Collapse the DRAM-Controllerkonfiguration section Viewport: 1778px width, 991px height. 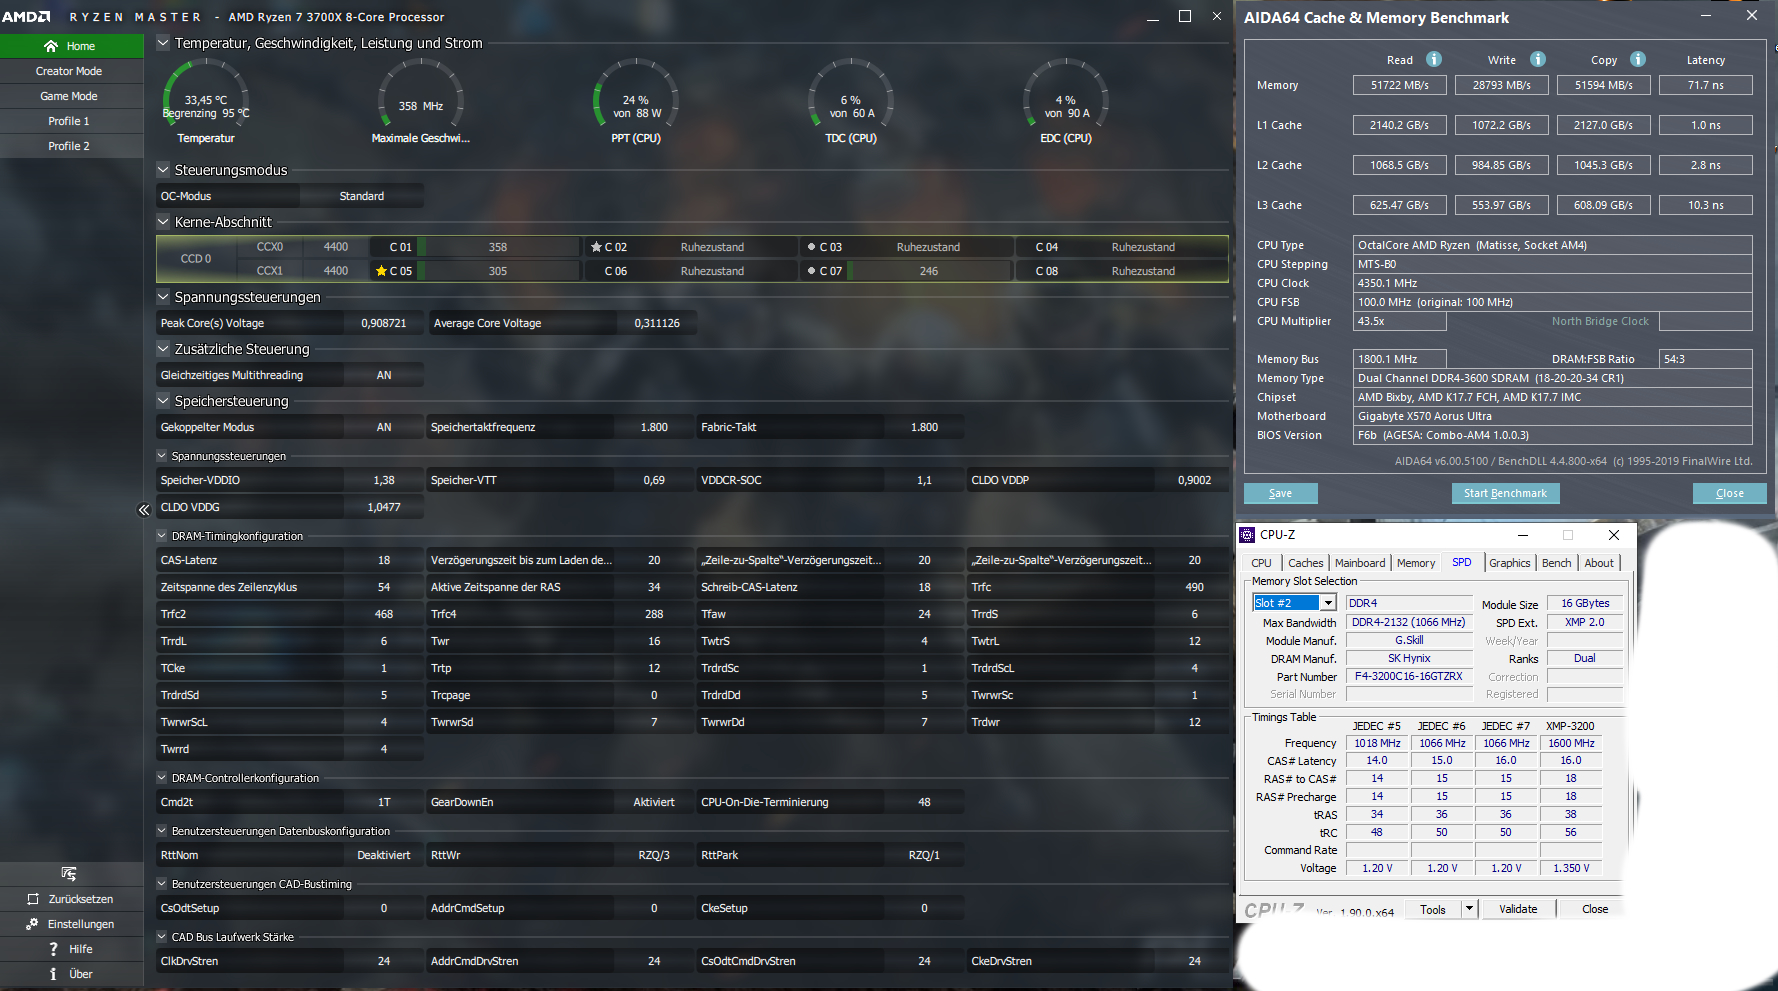pyautogui.click(x=162, y=778)
